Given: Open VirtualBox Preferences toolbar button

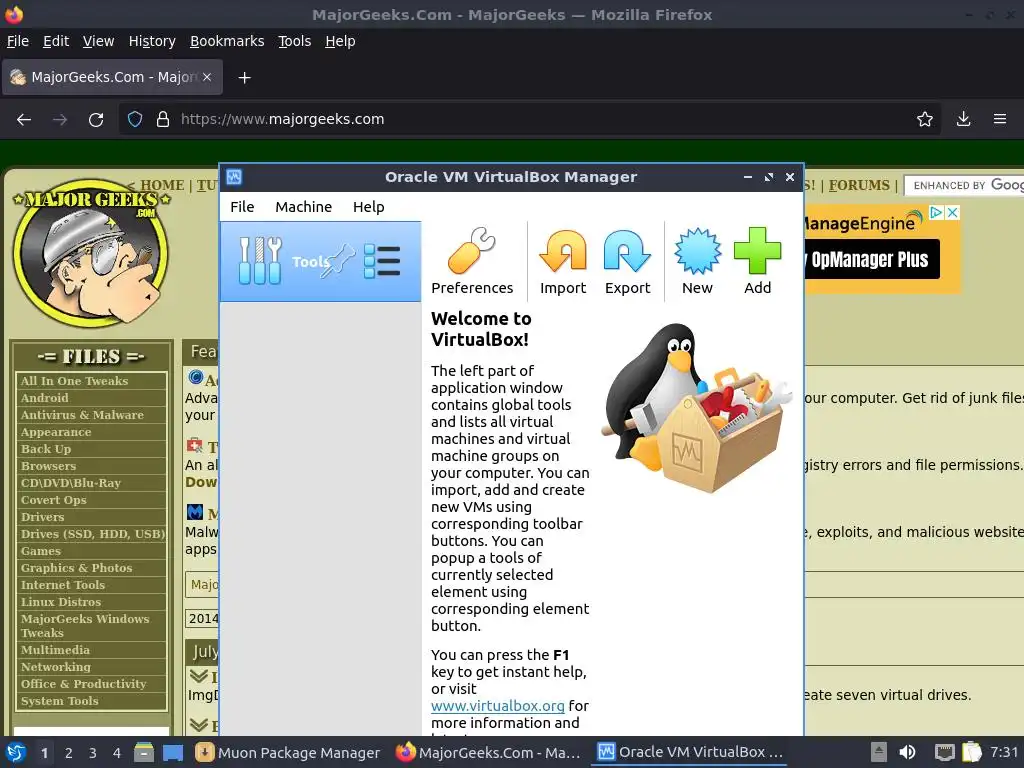Looking at the screenshot, I should coord(472,261).
